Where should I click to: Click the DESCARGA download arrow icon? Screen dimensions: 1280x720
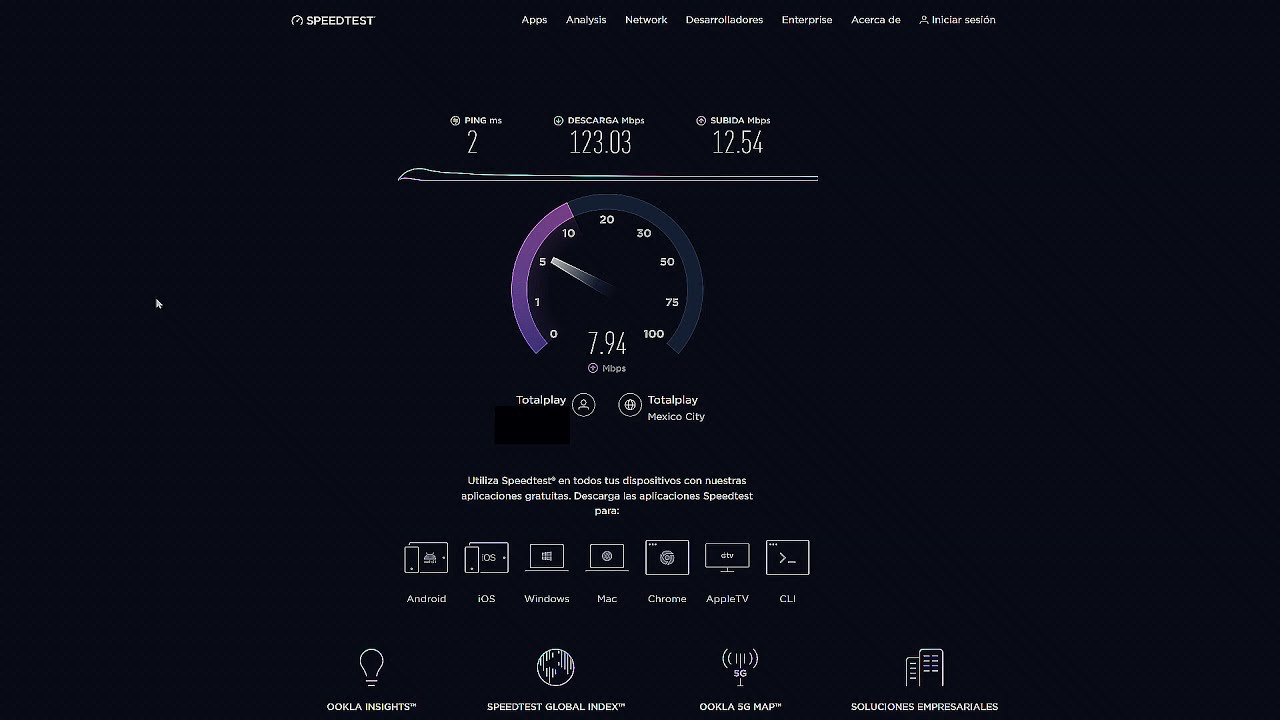558,120
